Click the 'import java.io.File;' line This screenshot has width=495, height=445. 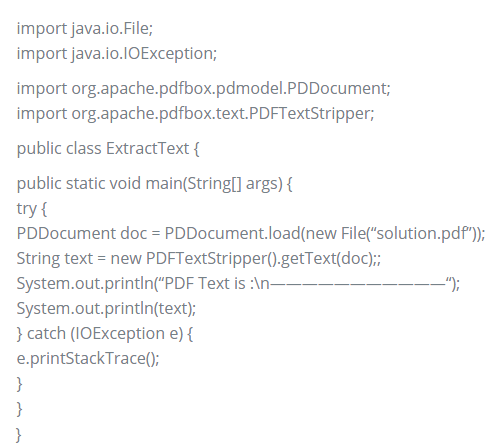[x=85, y=29]
